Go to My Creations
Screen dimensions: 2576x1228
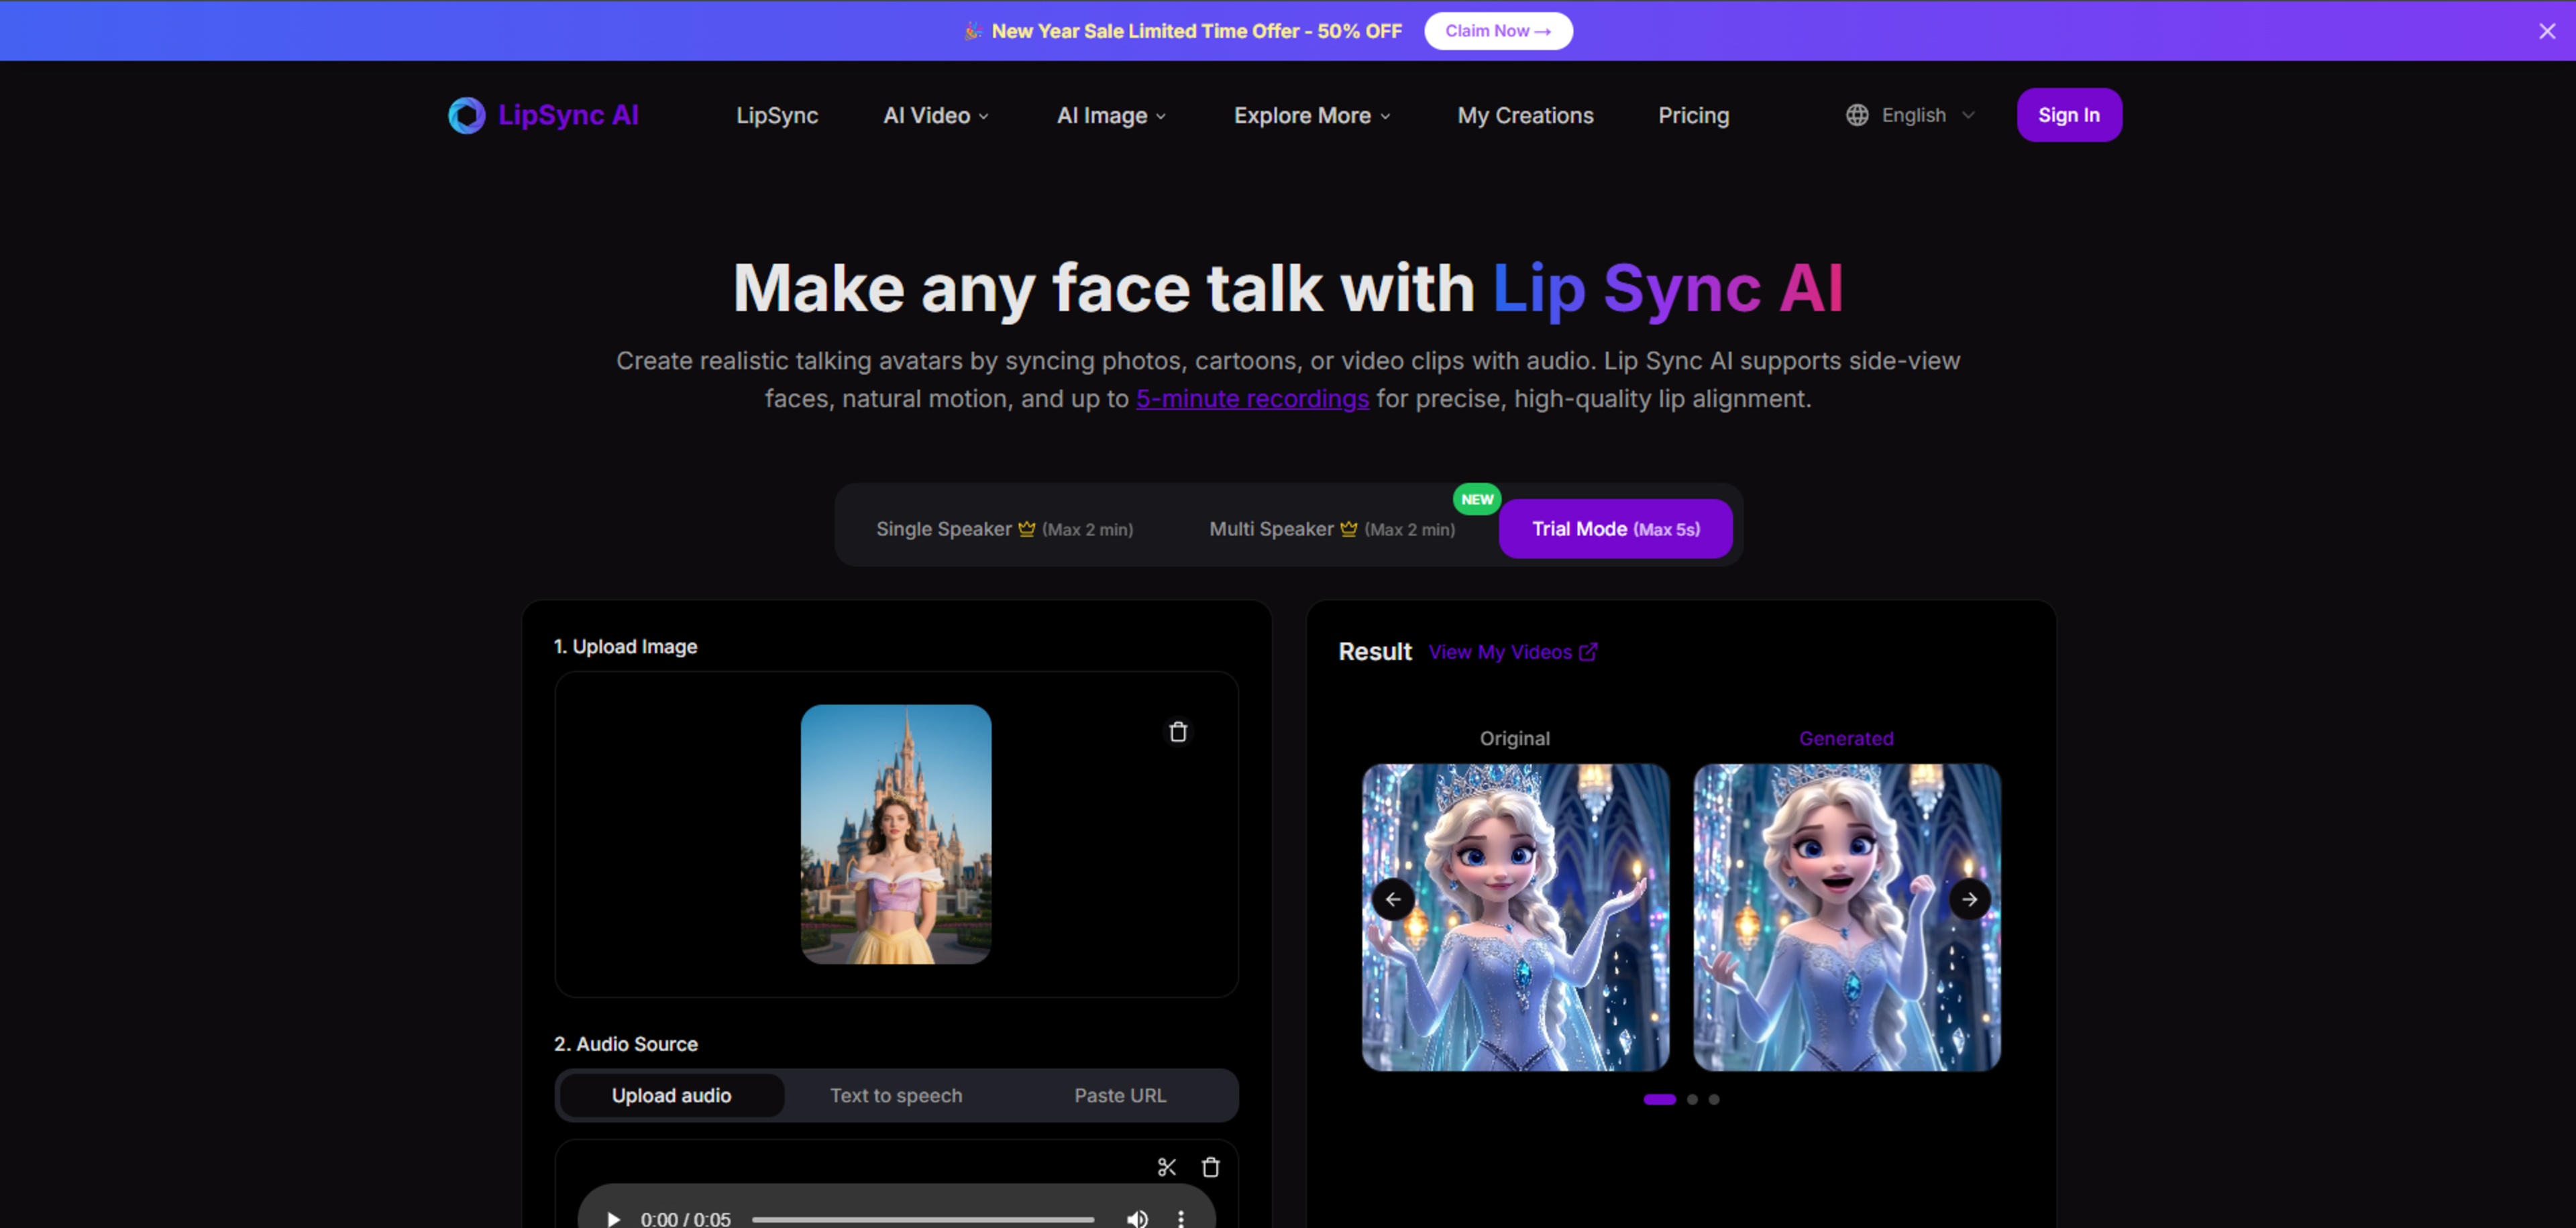[1525, 115]
